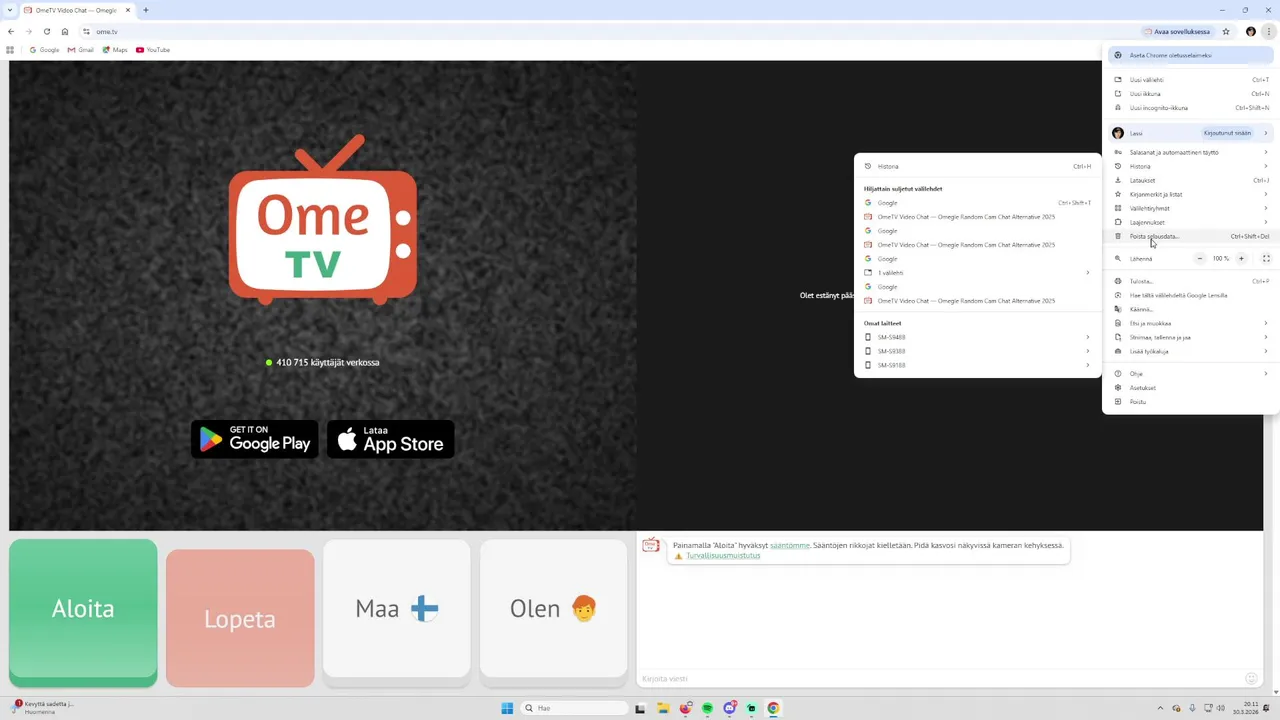Open Historia Ctrl+H in the history submenu
1280x720 pixels.
[977, 166]
